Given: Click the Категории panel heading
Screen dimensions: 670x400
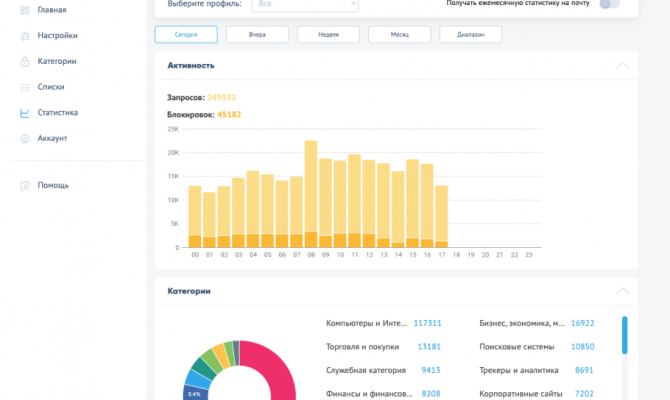Looking at the screenshot, I should (x=189, y=291).
